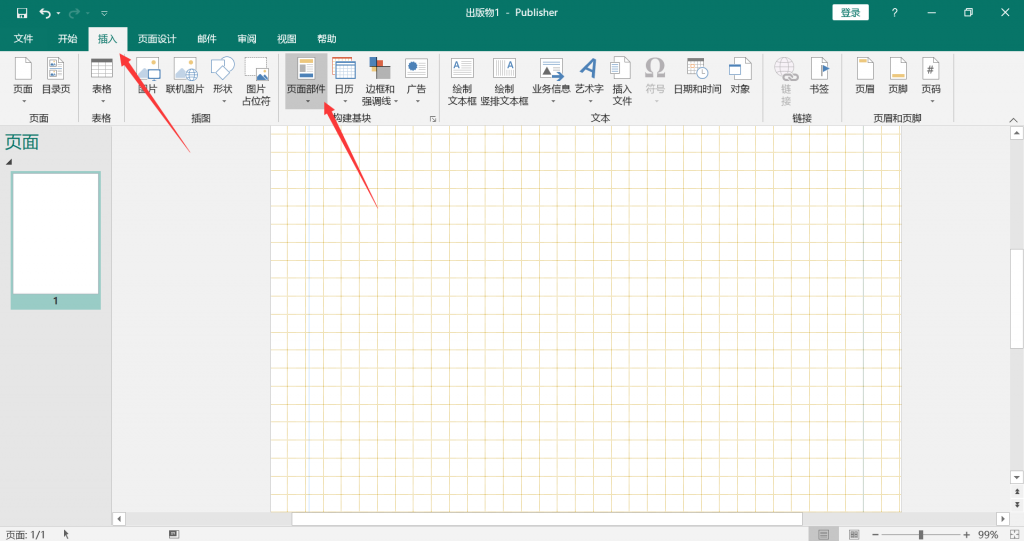Click the vertical scrollbar thumb
The image size is (1024, 541).
coord(1016,299)
